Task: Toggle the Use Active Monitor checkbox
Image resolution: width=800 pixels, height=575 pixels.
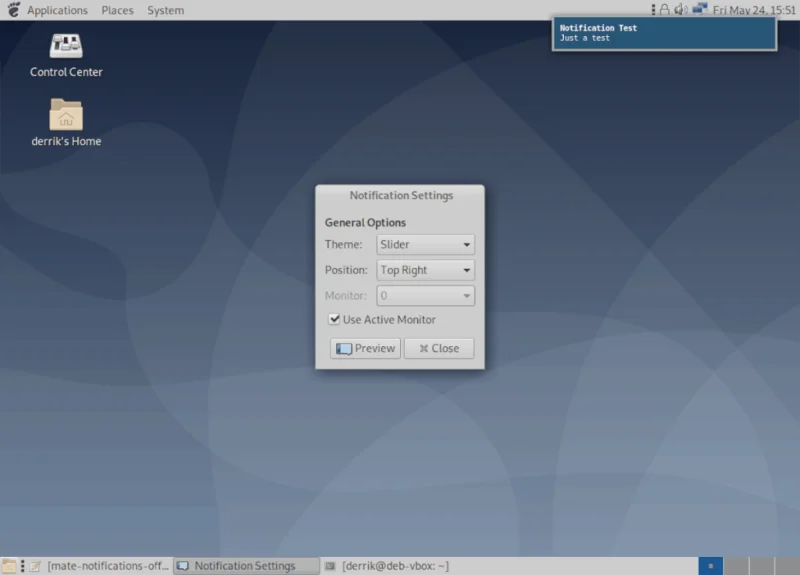Action: (x=334, y=319)
